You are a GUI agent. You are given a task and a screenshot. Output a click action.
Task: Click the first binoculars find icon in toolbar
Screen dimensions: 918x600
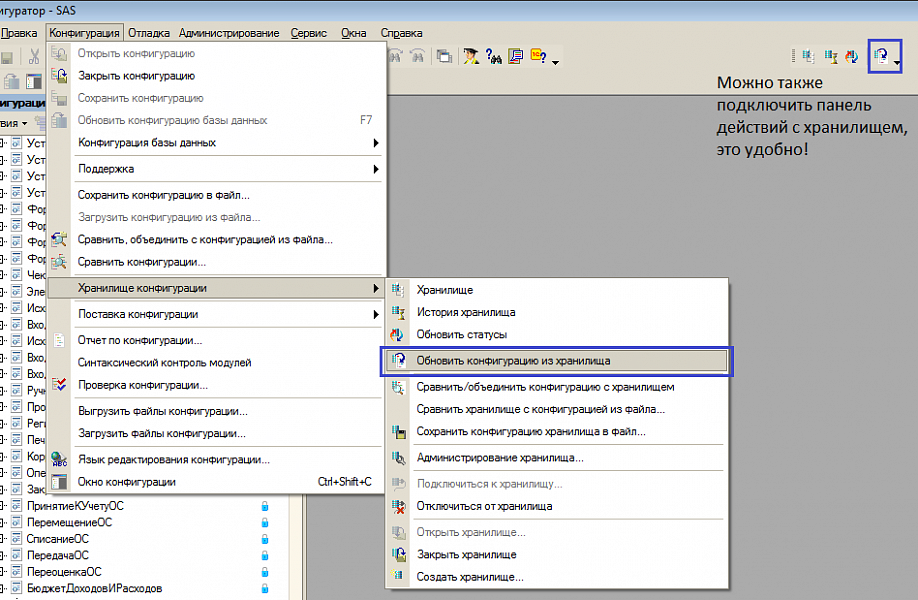396,57
